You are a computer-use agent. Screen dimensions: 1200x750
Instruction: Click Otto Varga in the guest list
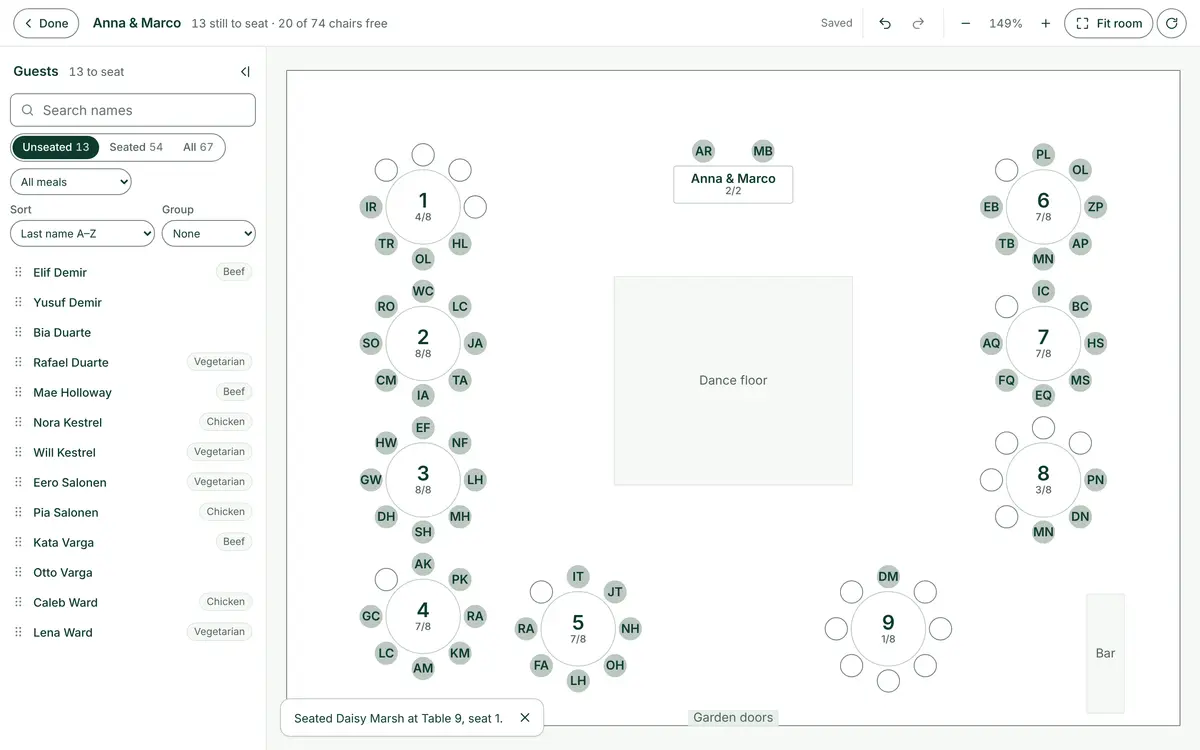(x=63, y=572)
